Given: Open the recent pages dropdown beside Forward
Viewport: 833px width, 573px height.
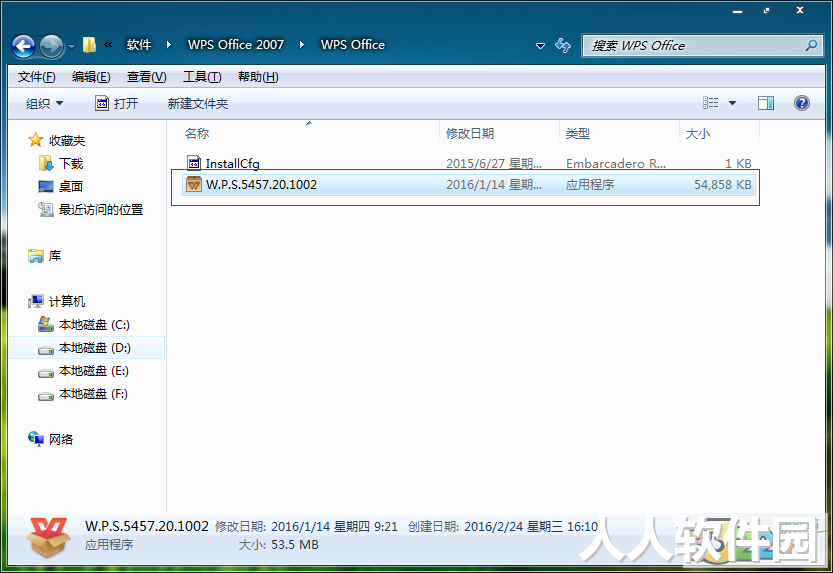Looking at the screenshot, I should click(71, 47).
